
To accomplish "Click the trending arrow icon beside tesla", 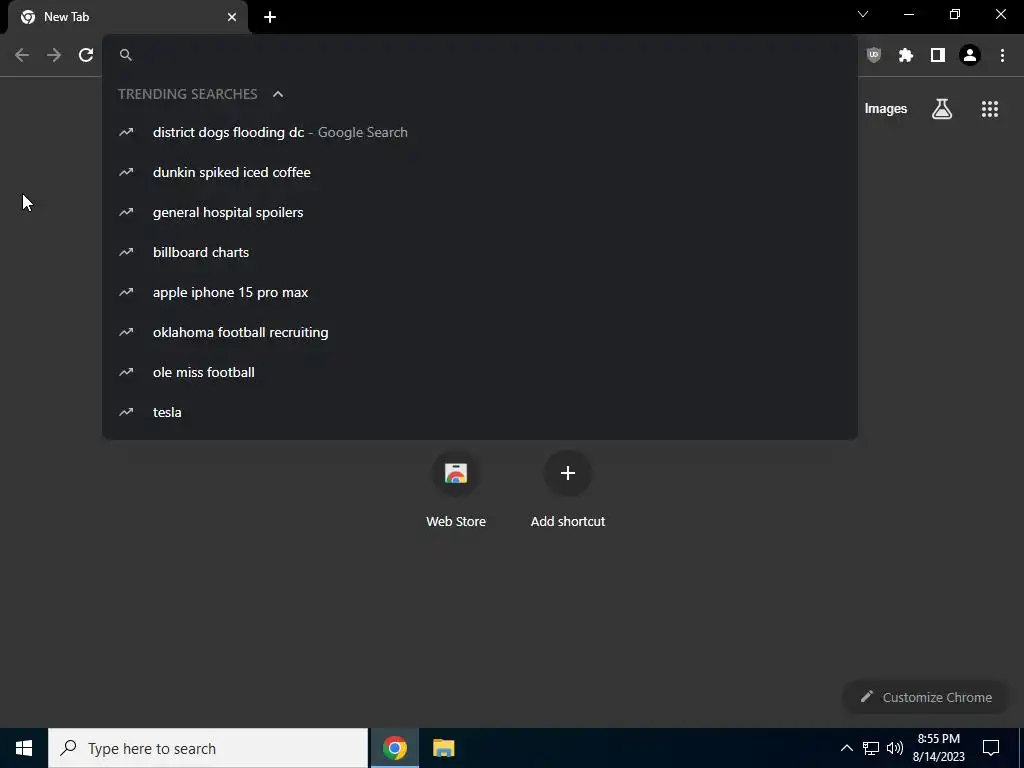I will pyautogui.click(x=126, y=412).
